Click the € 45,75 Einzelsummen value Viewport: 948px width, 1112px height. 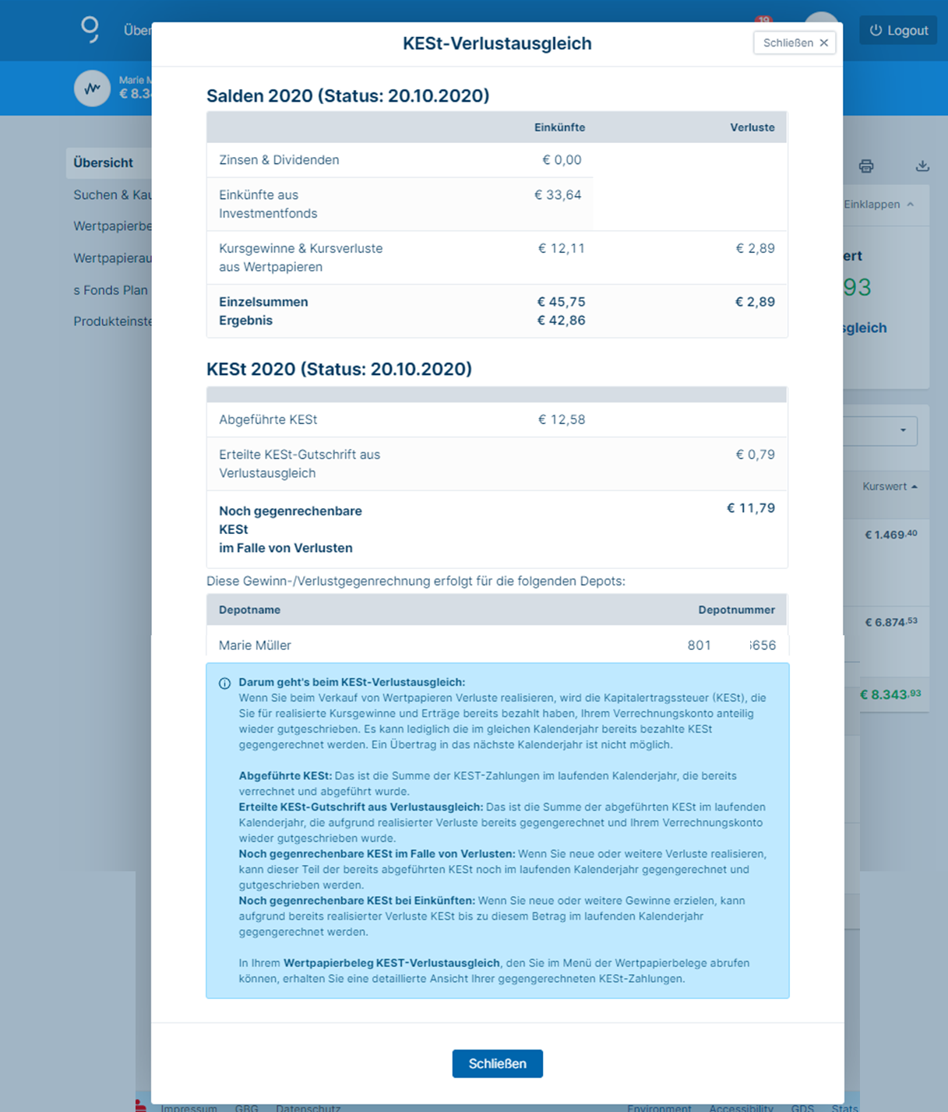pyautogui.click(x=561, y=302)
